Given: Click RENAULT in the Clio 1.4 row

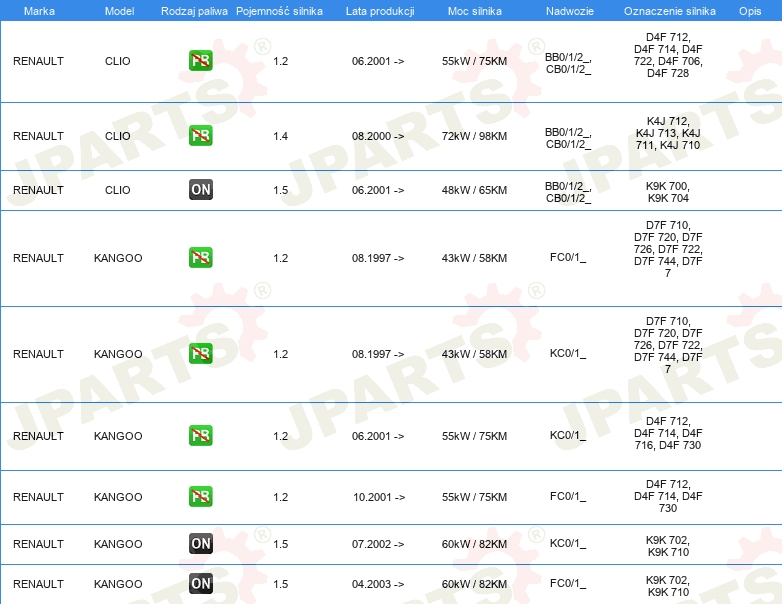Looking at the screenshot, I should (38, 136).
